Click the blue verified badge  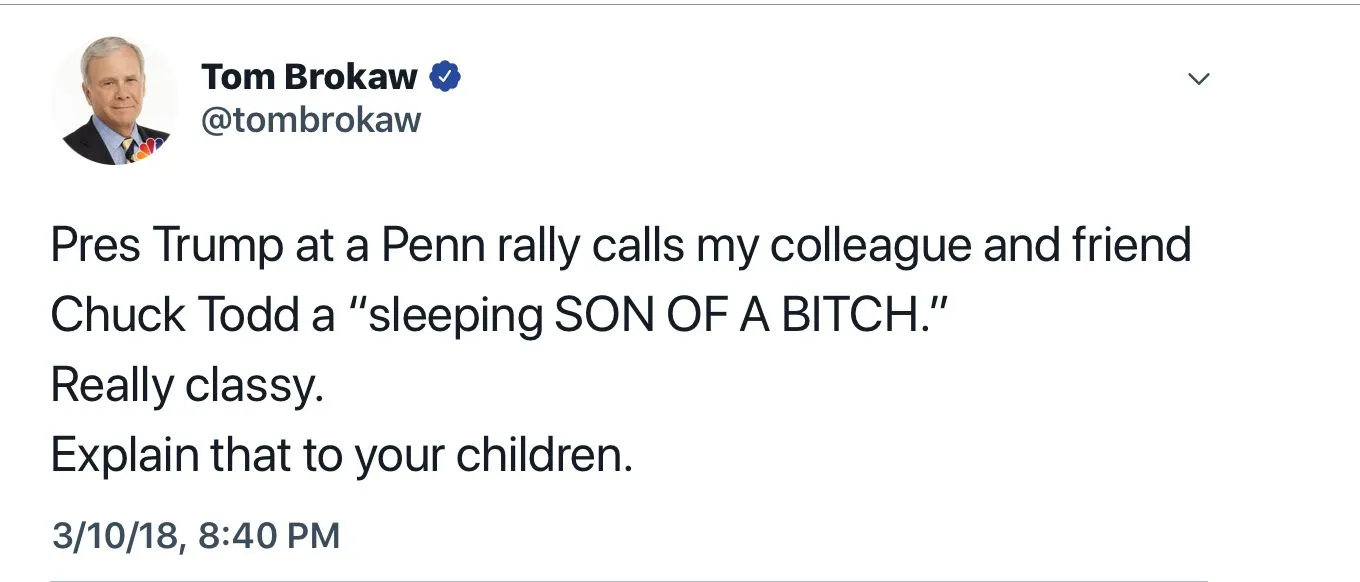coord(445,76)
